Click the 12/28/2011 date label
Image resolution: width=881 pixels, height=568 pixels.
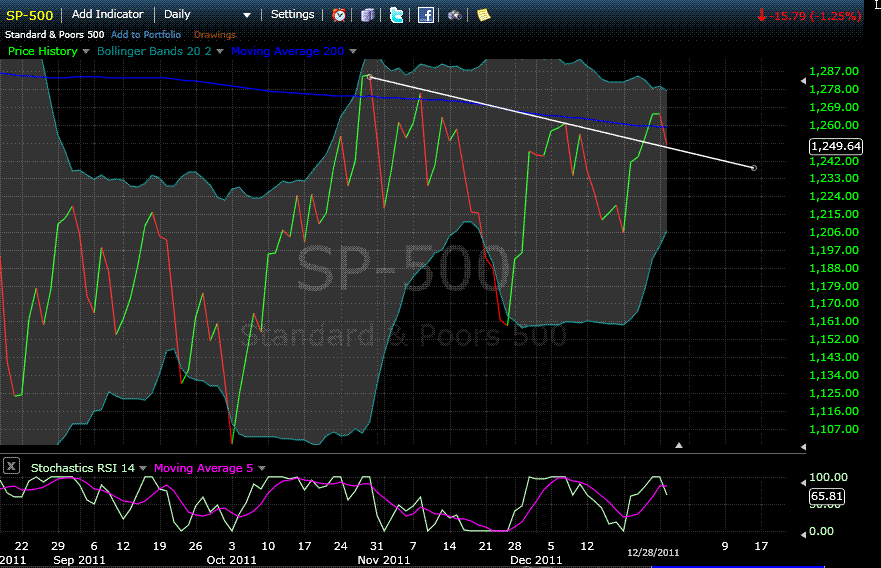pyautogui.click(x=653, y=552)
